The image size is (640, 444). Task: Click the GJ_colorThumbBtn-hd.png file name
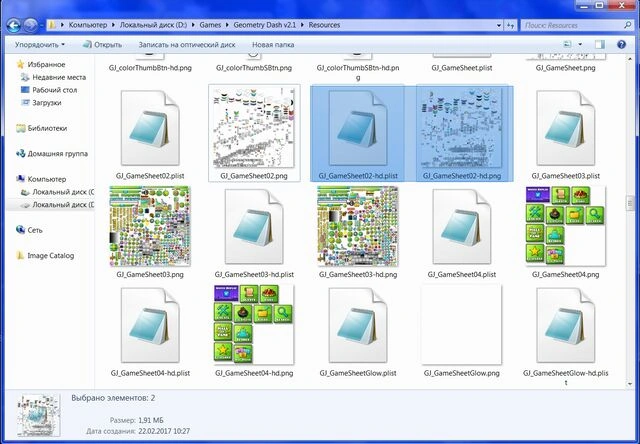(150, 68)
